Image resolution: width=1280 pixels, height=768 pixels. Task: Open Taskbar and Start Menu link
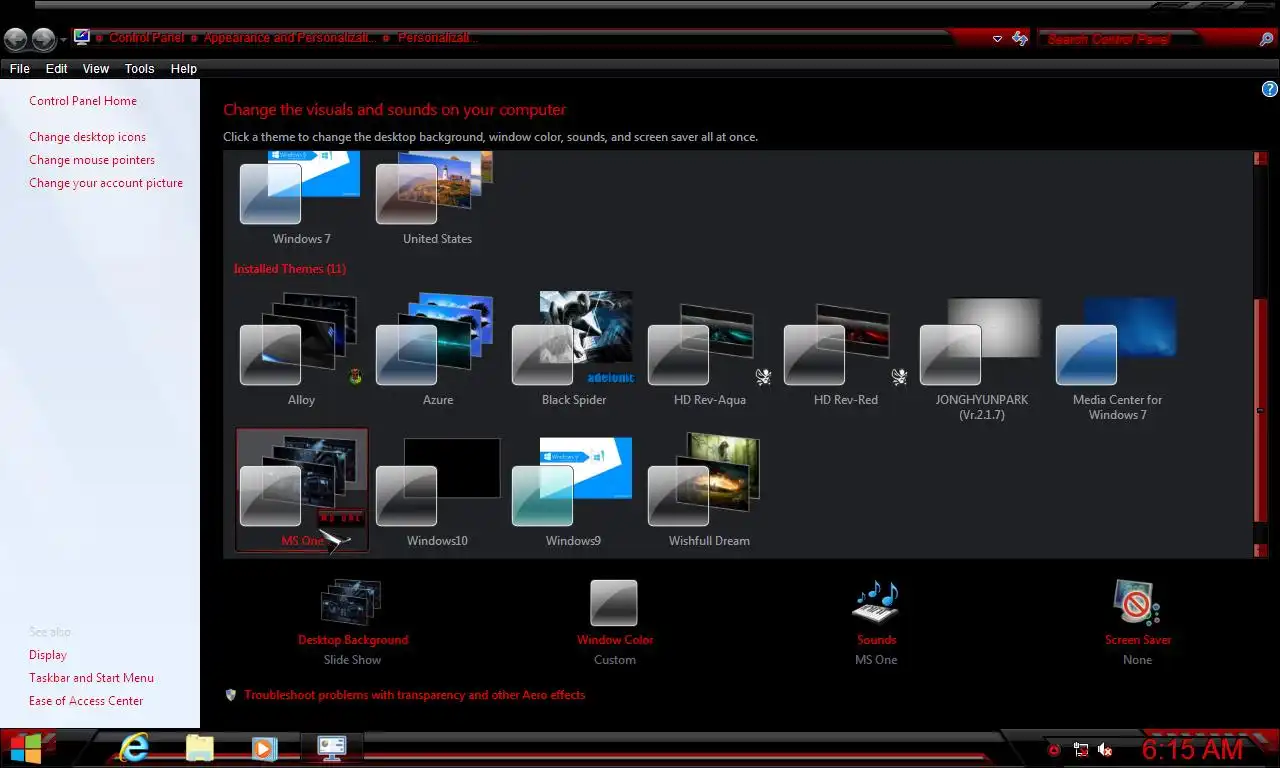coord(91,678)
